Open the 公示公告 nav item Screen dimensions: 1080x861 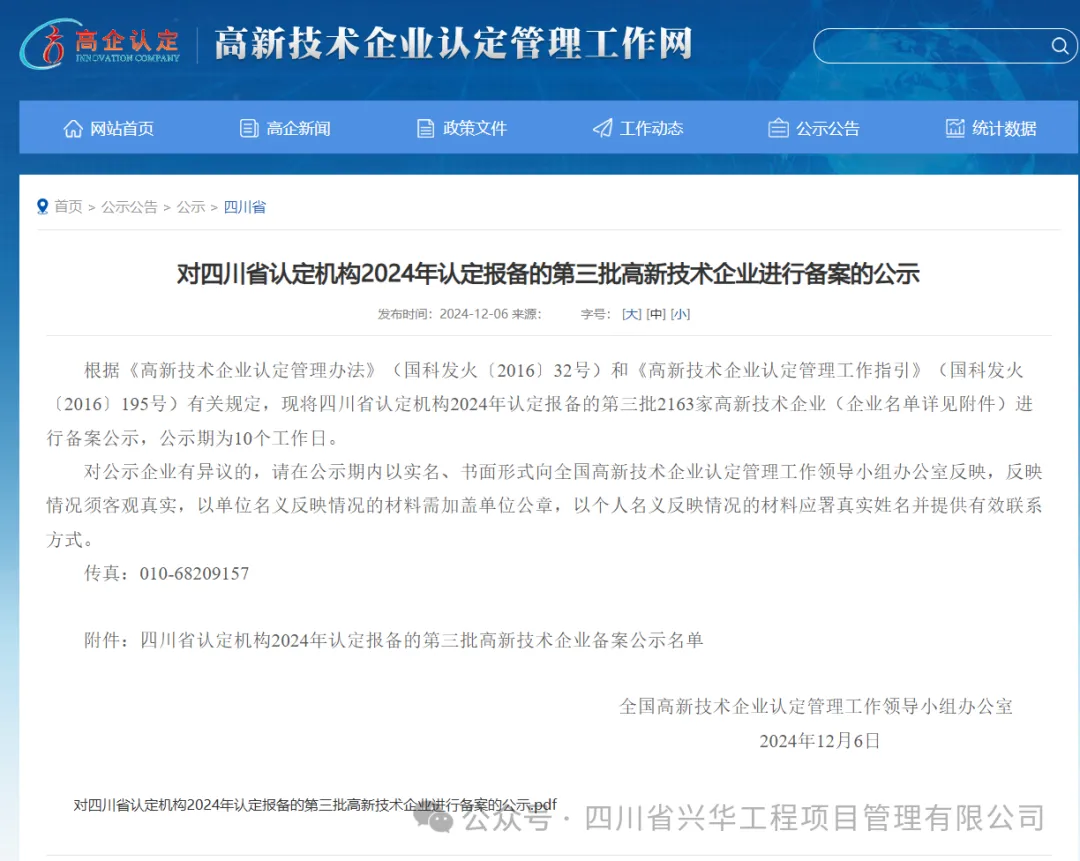click(828, 128)
